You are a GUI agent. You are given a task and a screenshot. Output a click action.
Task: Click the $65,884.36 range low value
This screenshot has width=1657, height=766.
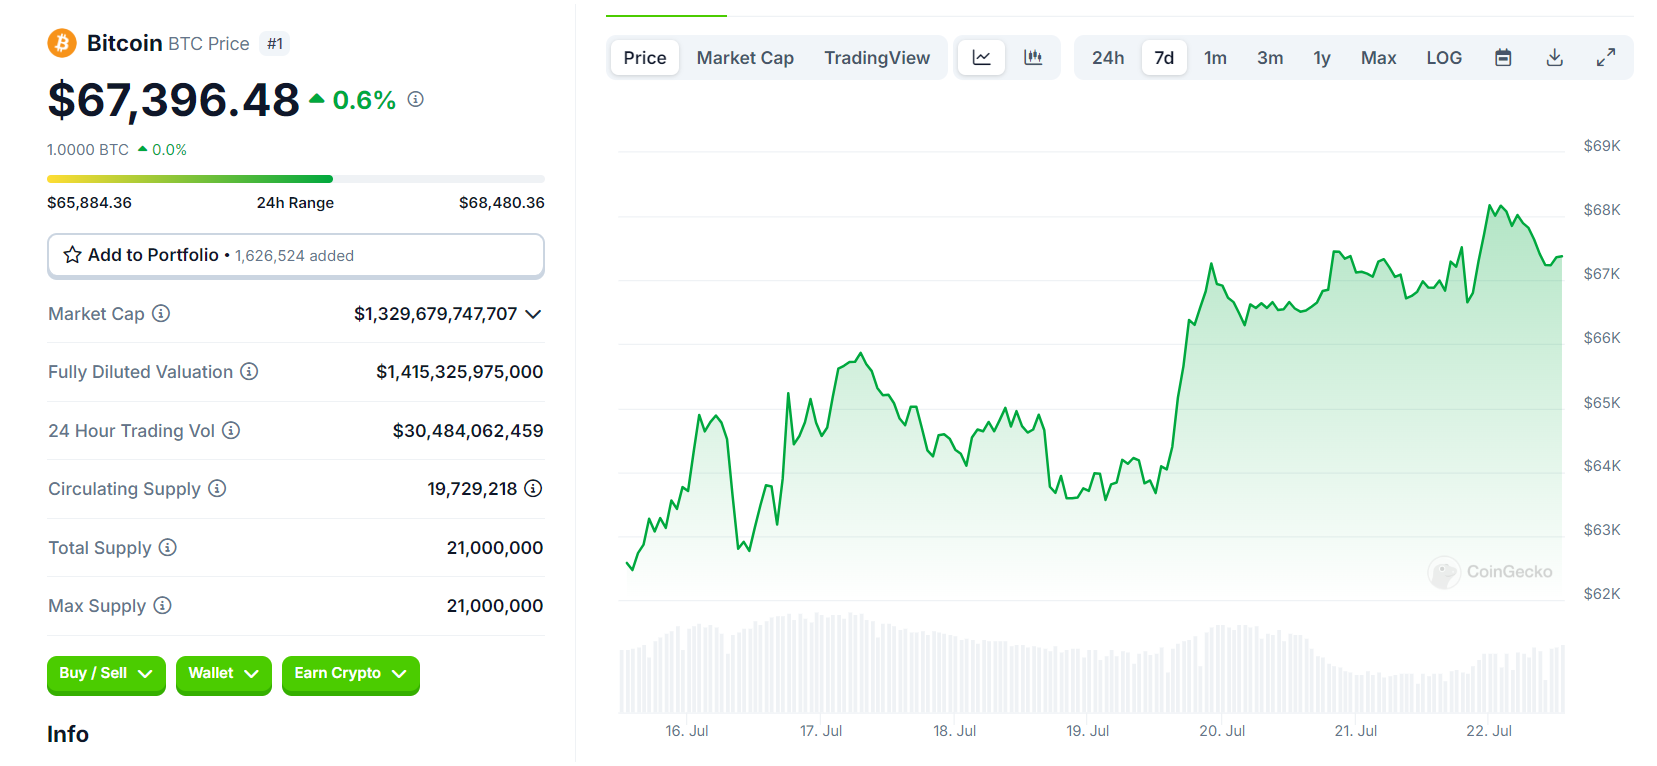pyautogui.click(x=89, y=202)
